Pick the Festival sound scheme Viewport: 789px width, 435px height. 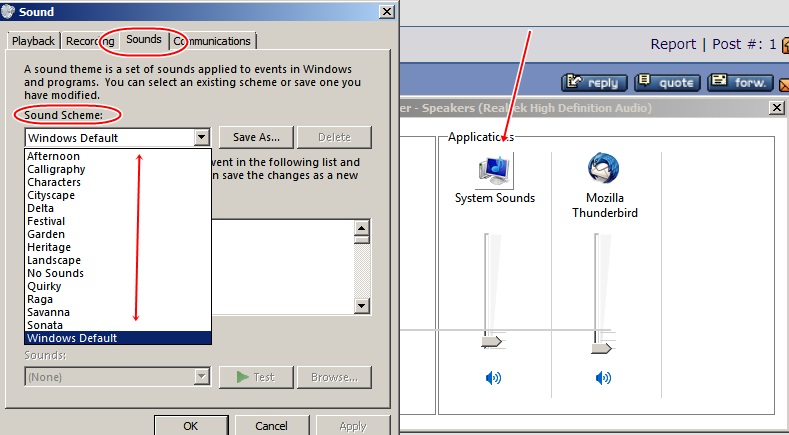tap(118, 222)
